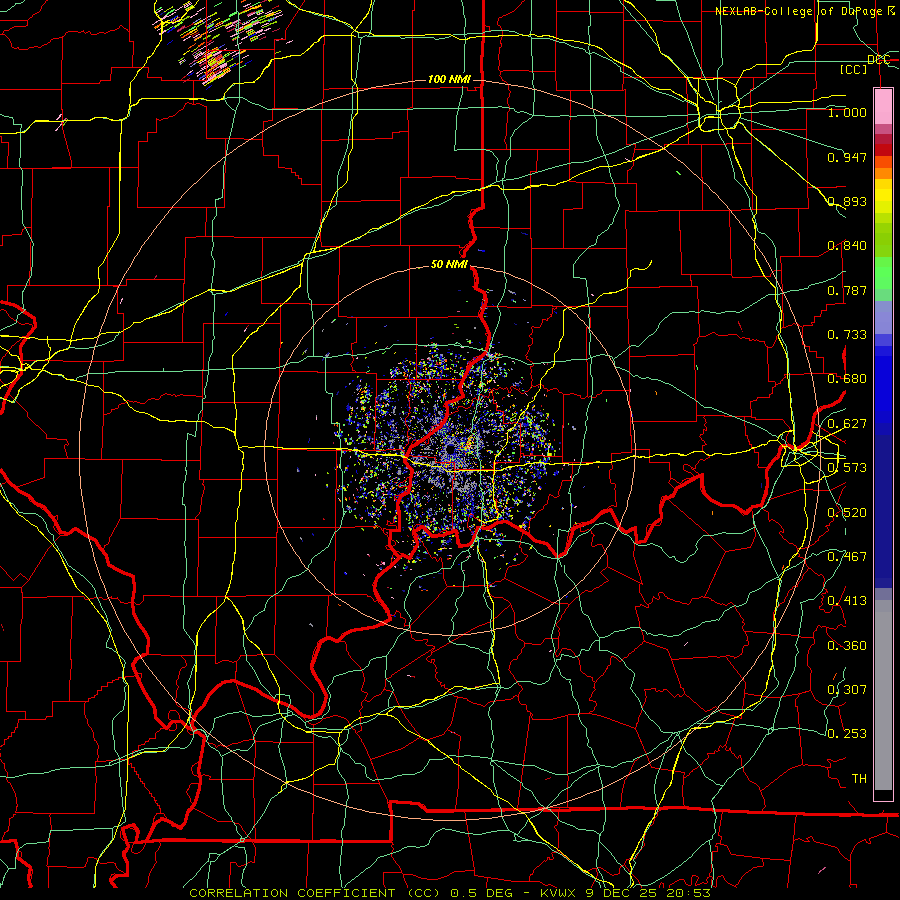Click the 0.413 legend value
The image size is (900, 900).
[847, 601]
